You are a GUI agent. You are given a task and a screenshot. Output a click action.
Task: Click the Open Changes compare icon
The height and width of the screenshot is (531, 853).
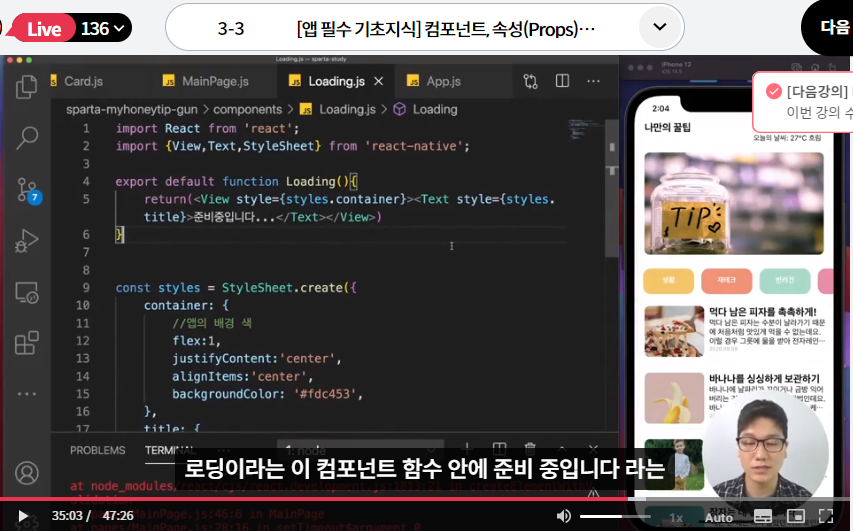(x=530, y=82)
